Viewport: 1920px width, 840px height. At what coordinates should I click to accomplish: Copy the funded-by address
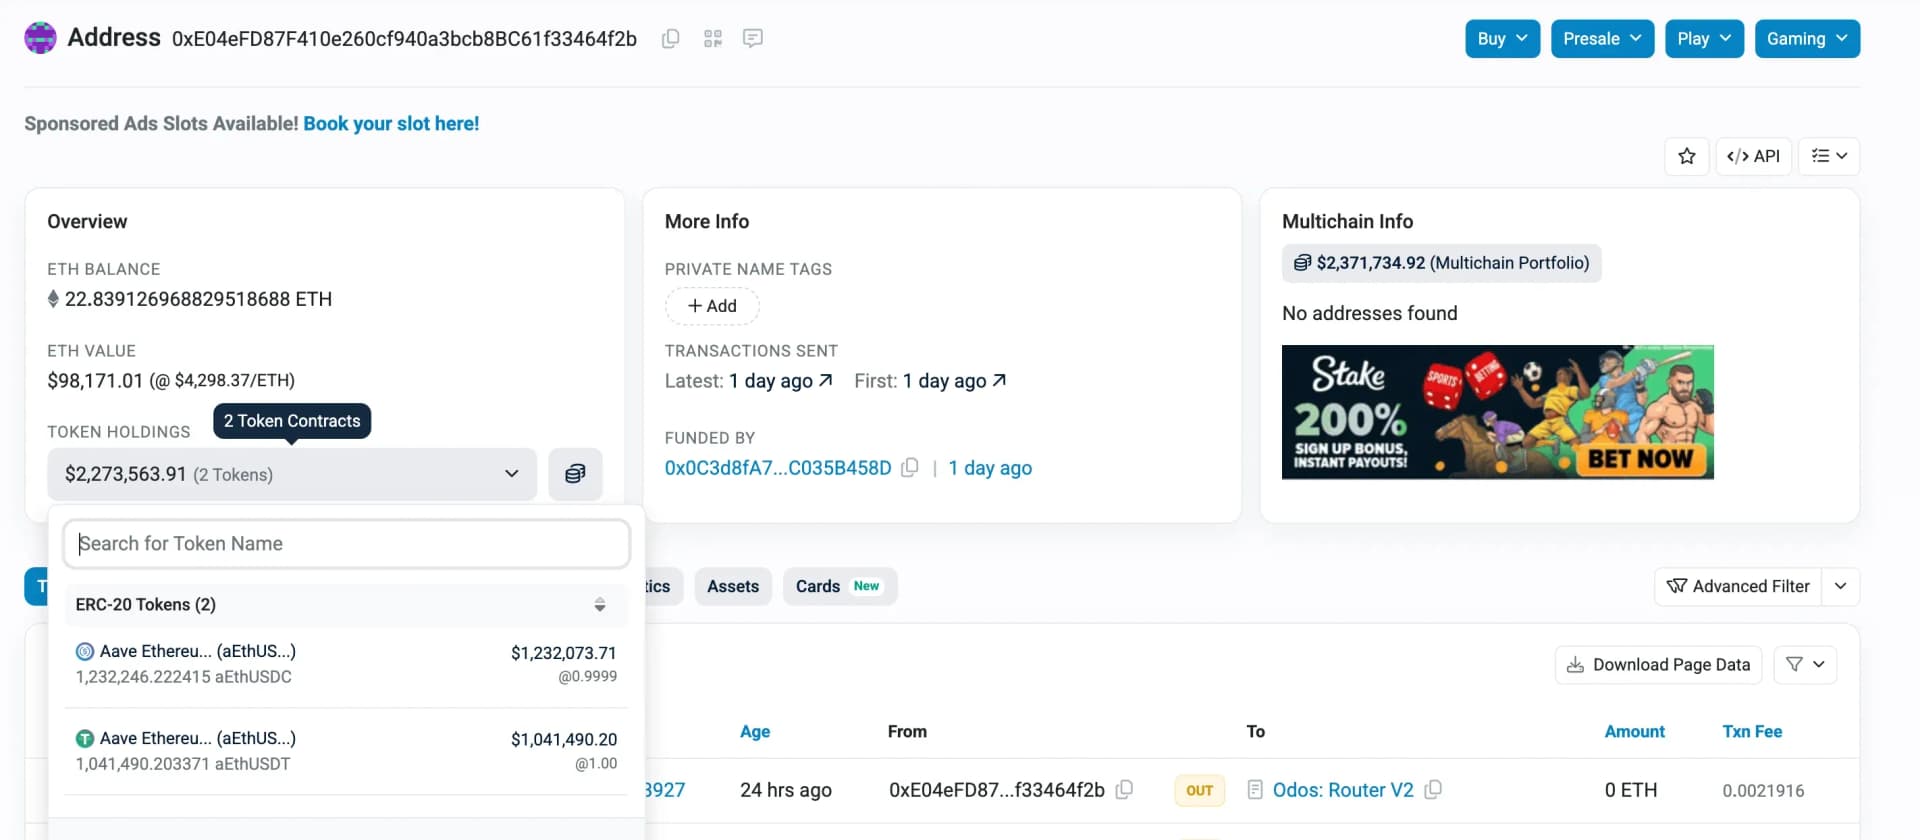[909, 468]
